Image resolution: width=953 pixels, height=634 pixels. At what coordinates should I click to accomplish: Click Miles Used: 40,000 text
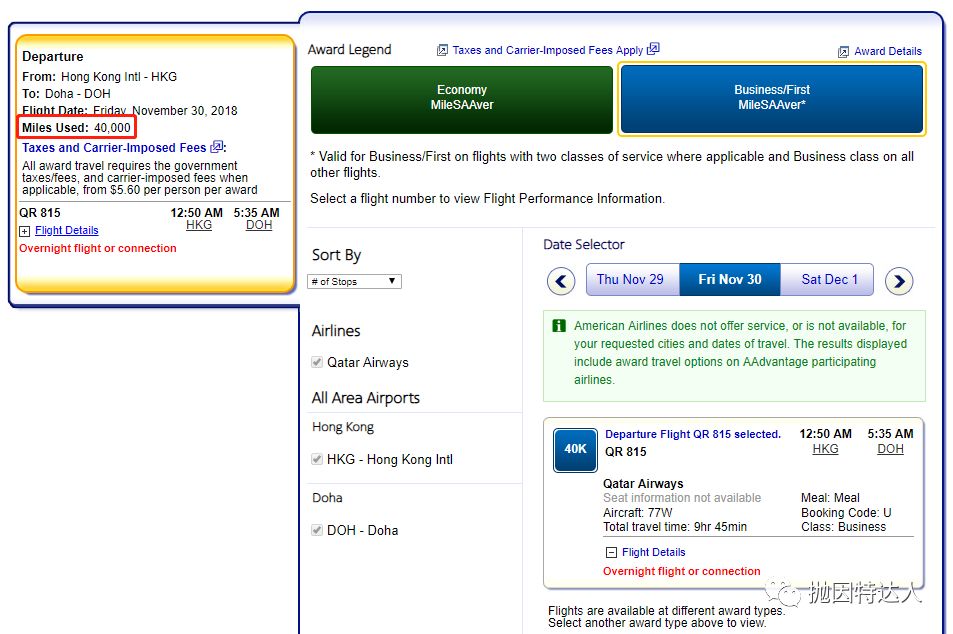click(76, 128)
